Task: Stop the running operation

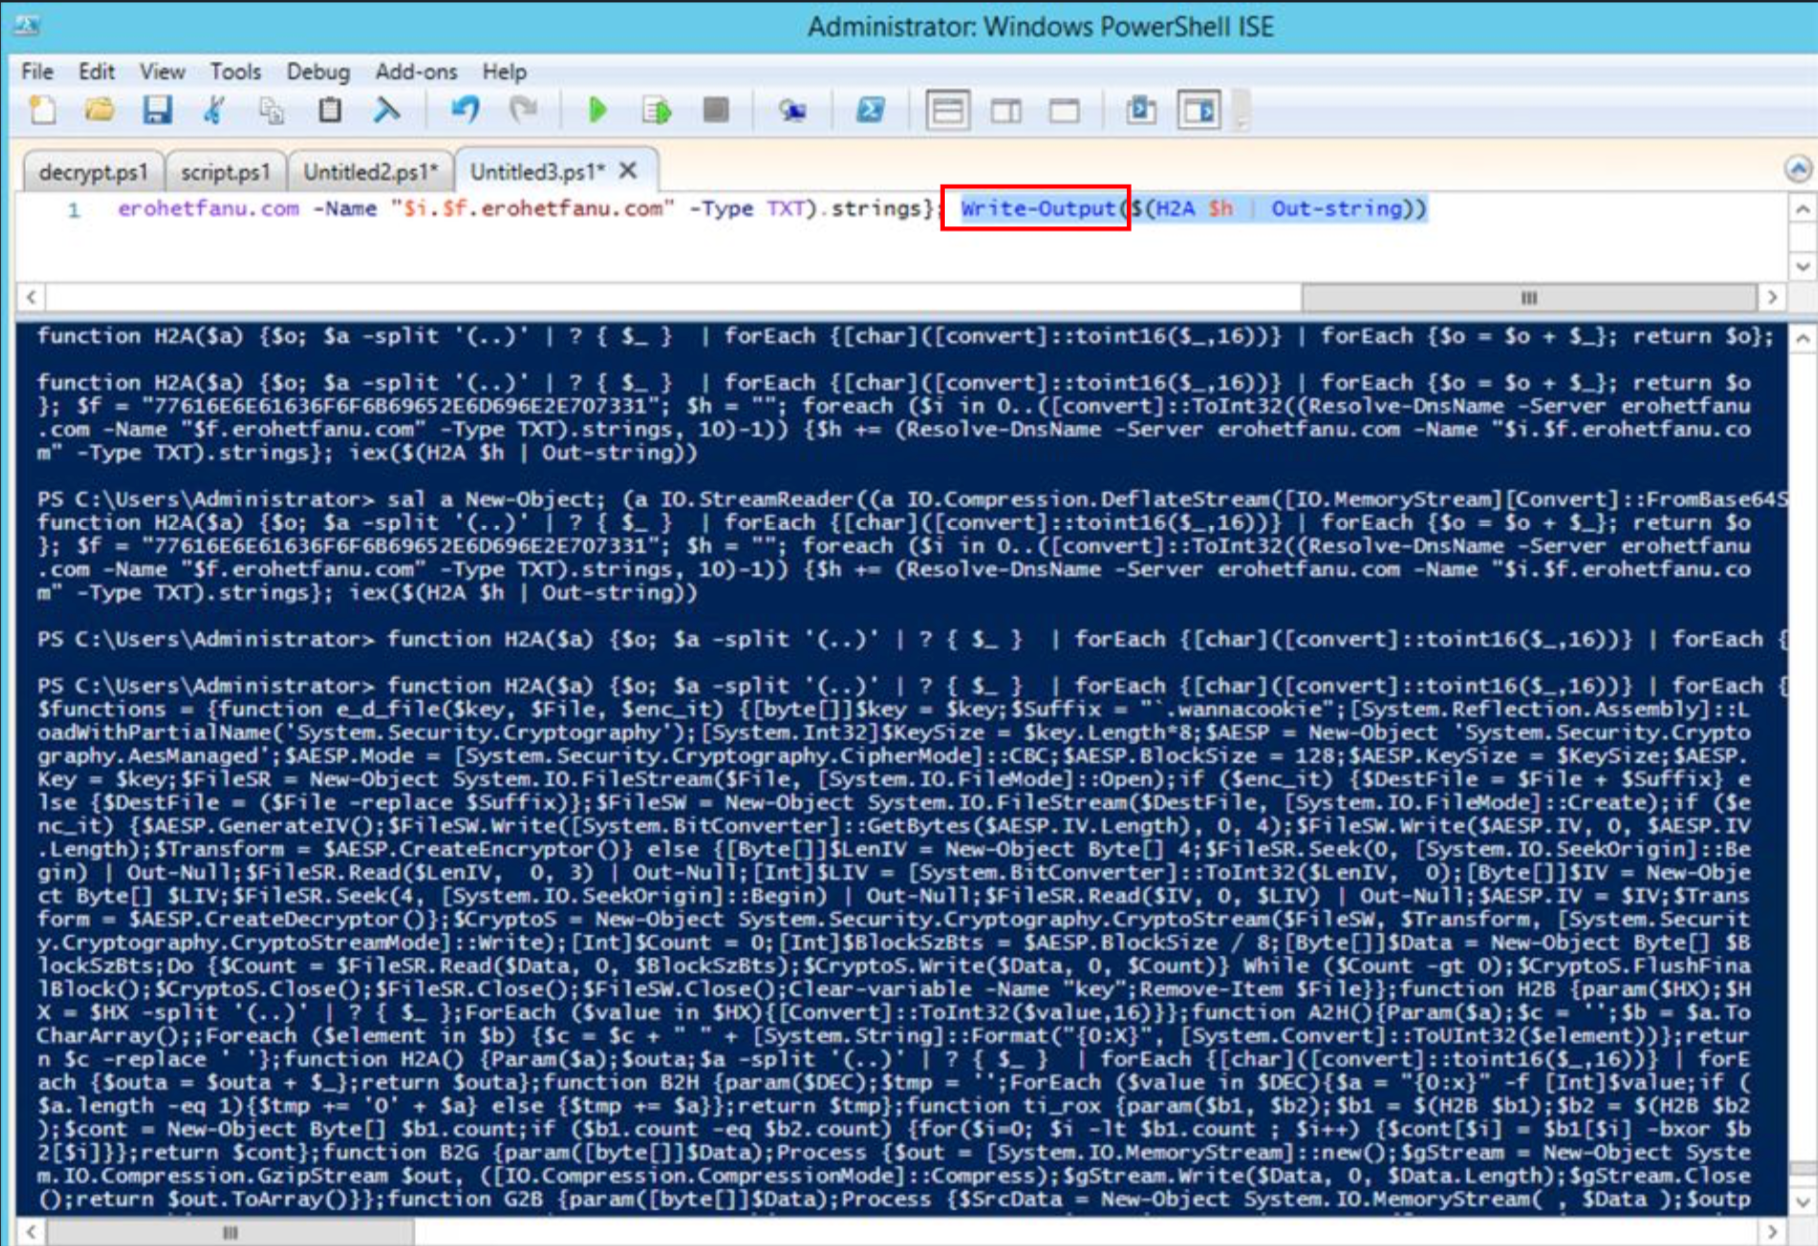Action: click(715, 110)
